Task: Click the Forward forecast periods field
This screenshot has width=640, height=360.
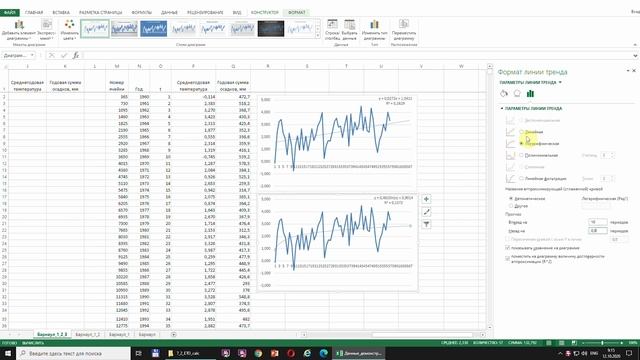Action: click(598, 222)
